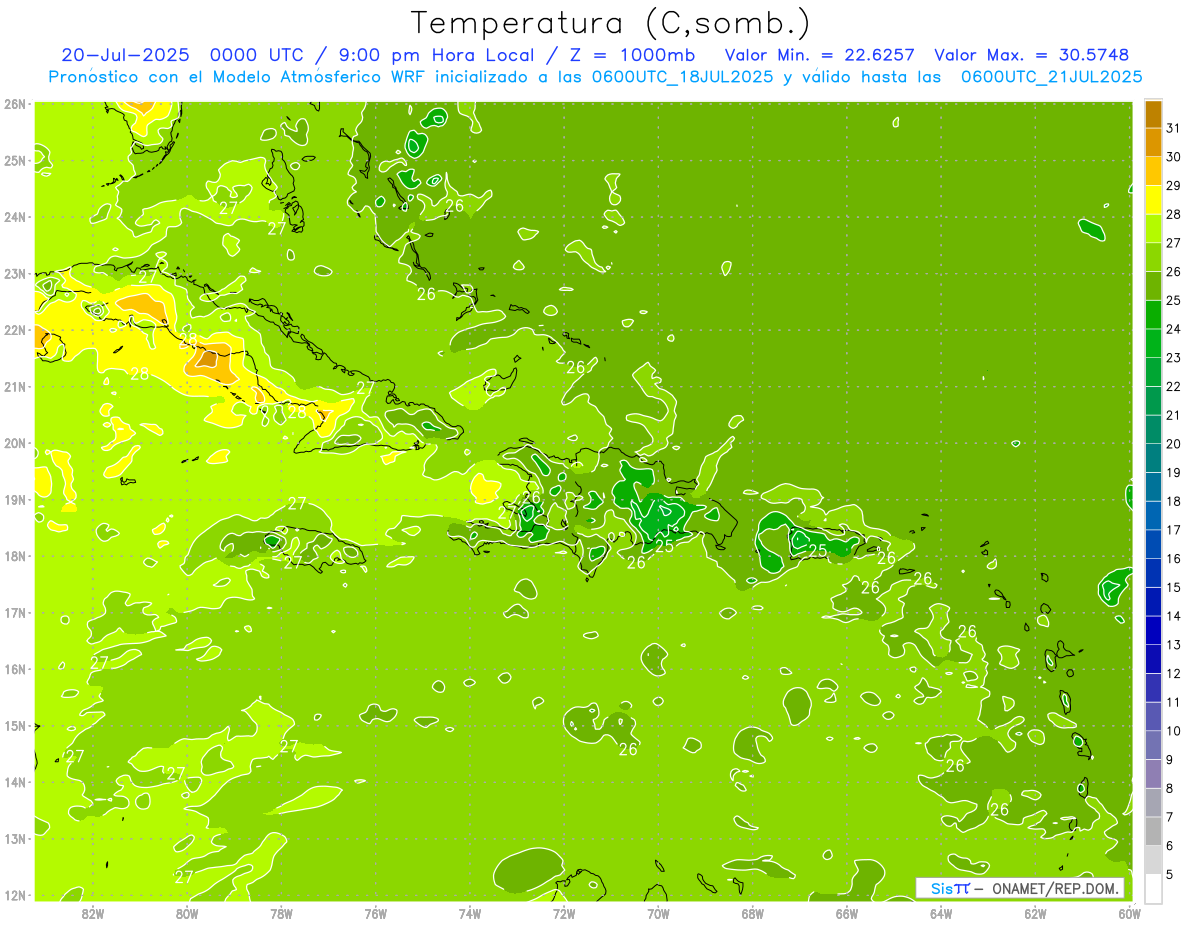This screenshot has height=927, width=1200.
Task: Click the "14N" latitude axis label
Action: 15,782
